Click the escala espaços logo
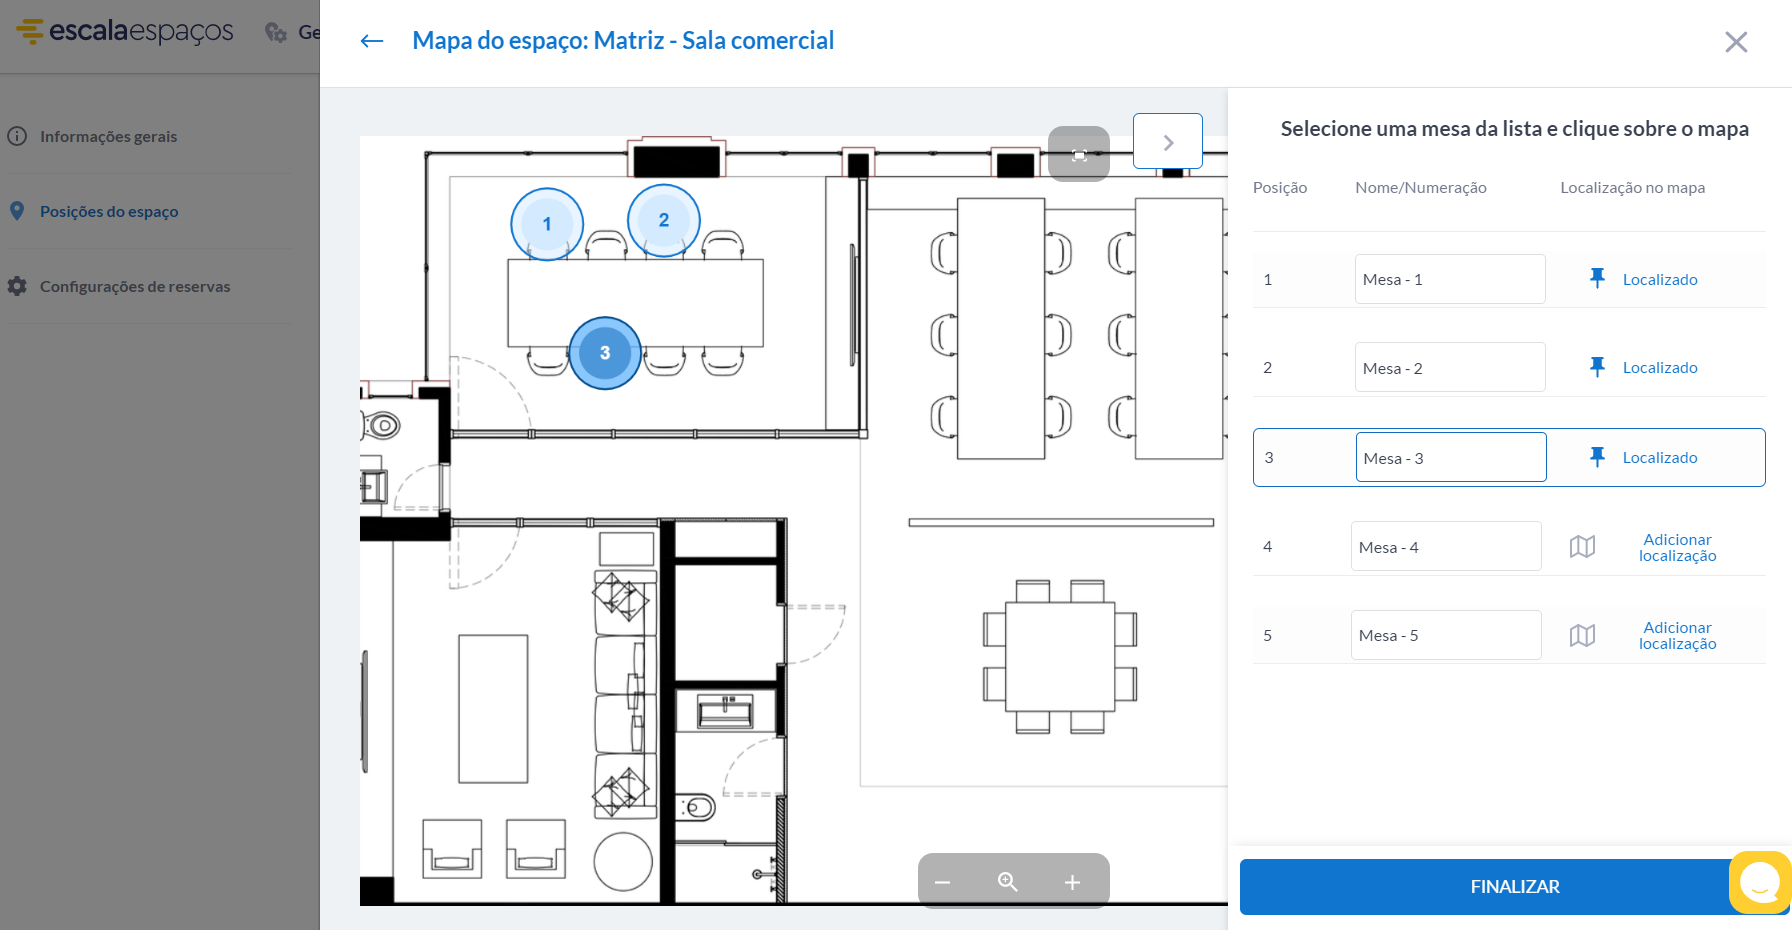Viewport: 1792px width, 930px height. pyautogui.click(x=122, y=31)
